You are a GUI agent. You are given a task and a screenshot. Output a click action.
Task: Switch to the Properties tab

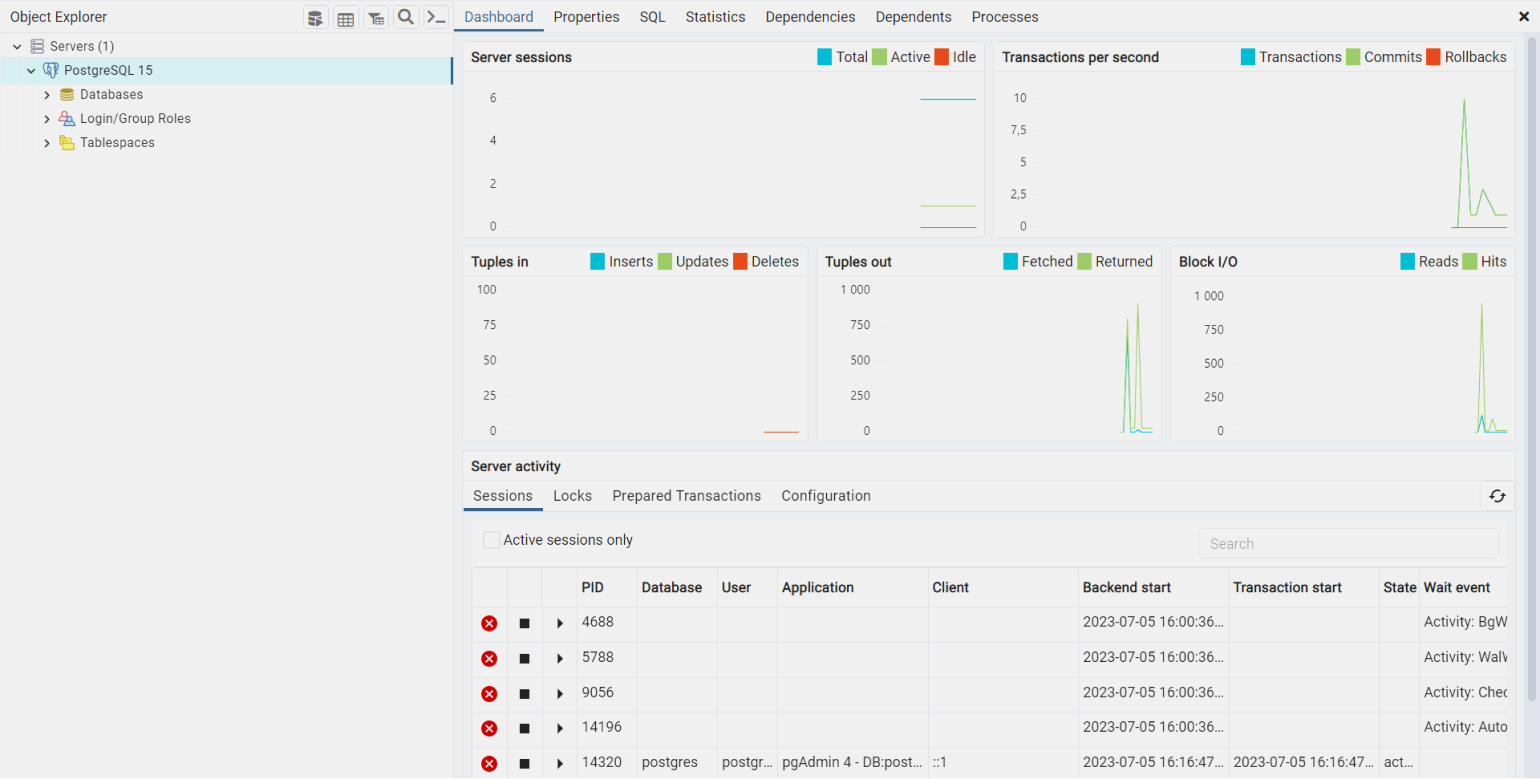[586, 17]
